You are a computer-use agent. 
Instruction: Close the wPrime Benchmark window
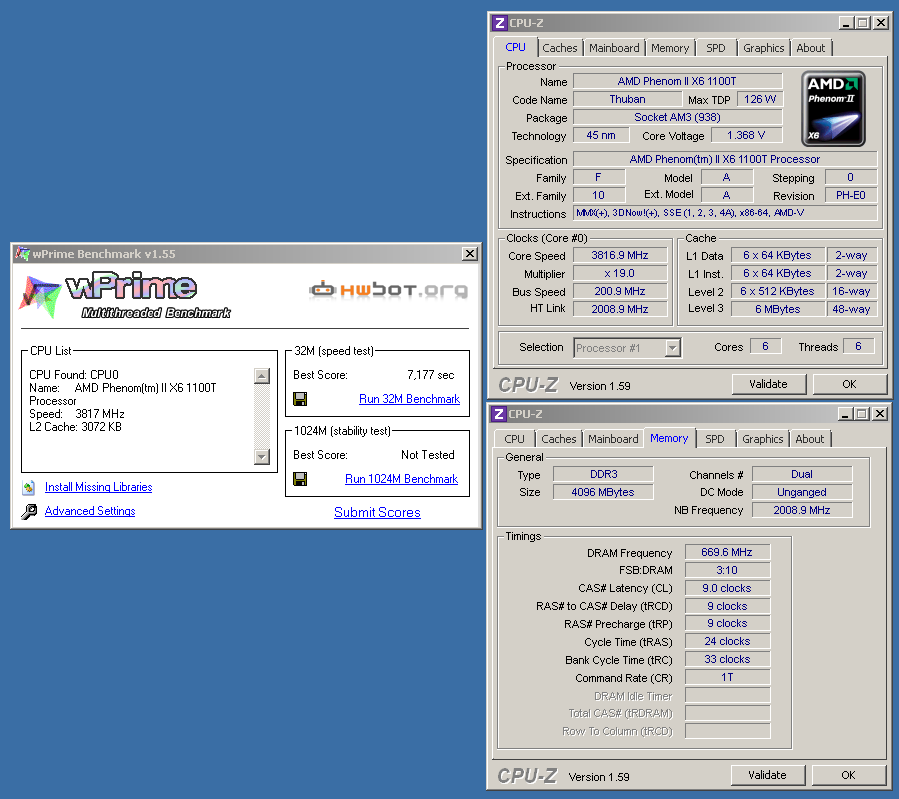(470, 253)
